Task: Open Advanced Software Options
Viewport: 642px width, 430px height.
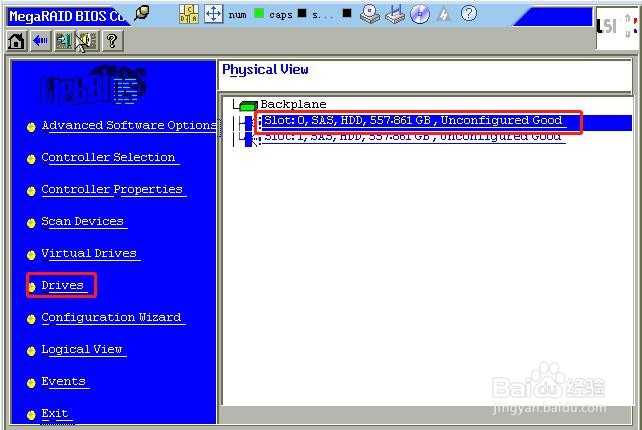Action: pos(129,125)
